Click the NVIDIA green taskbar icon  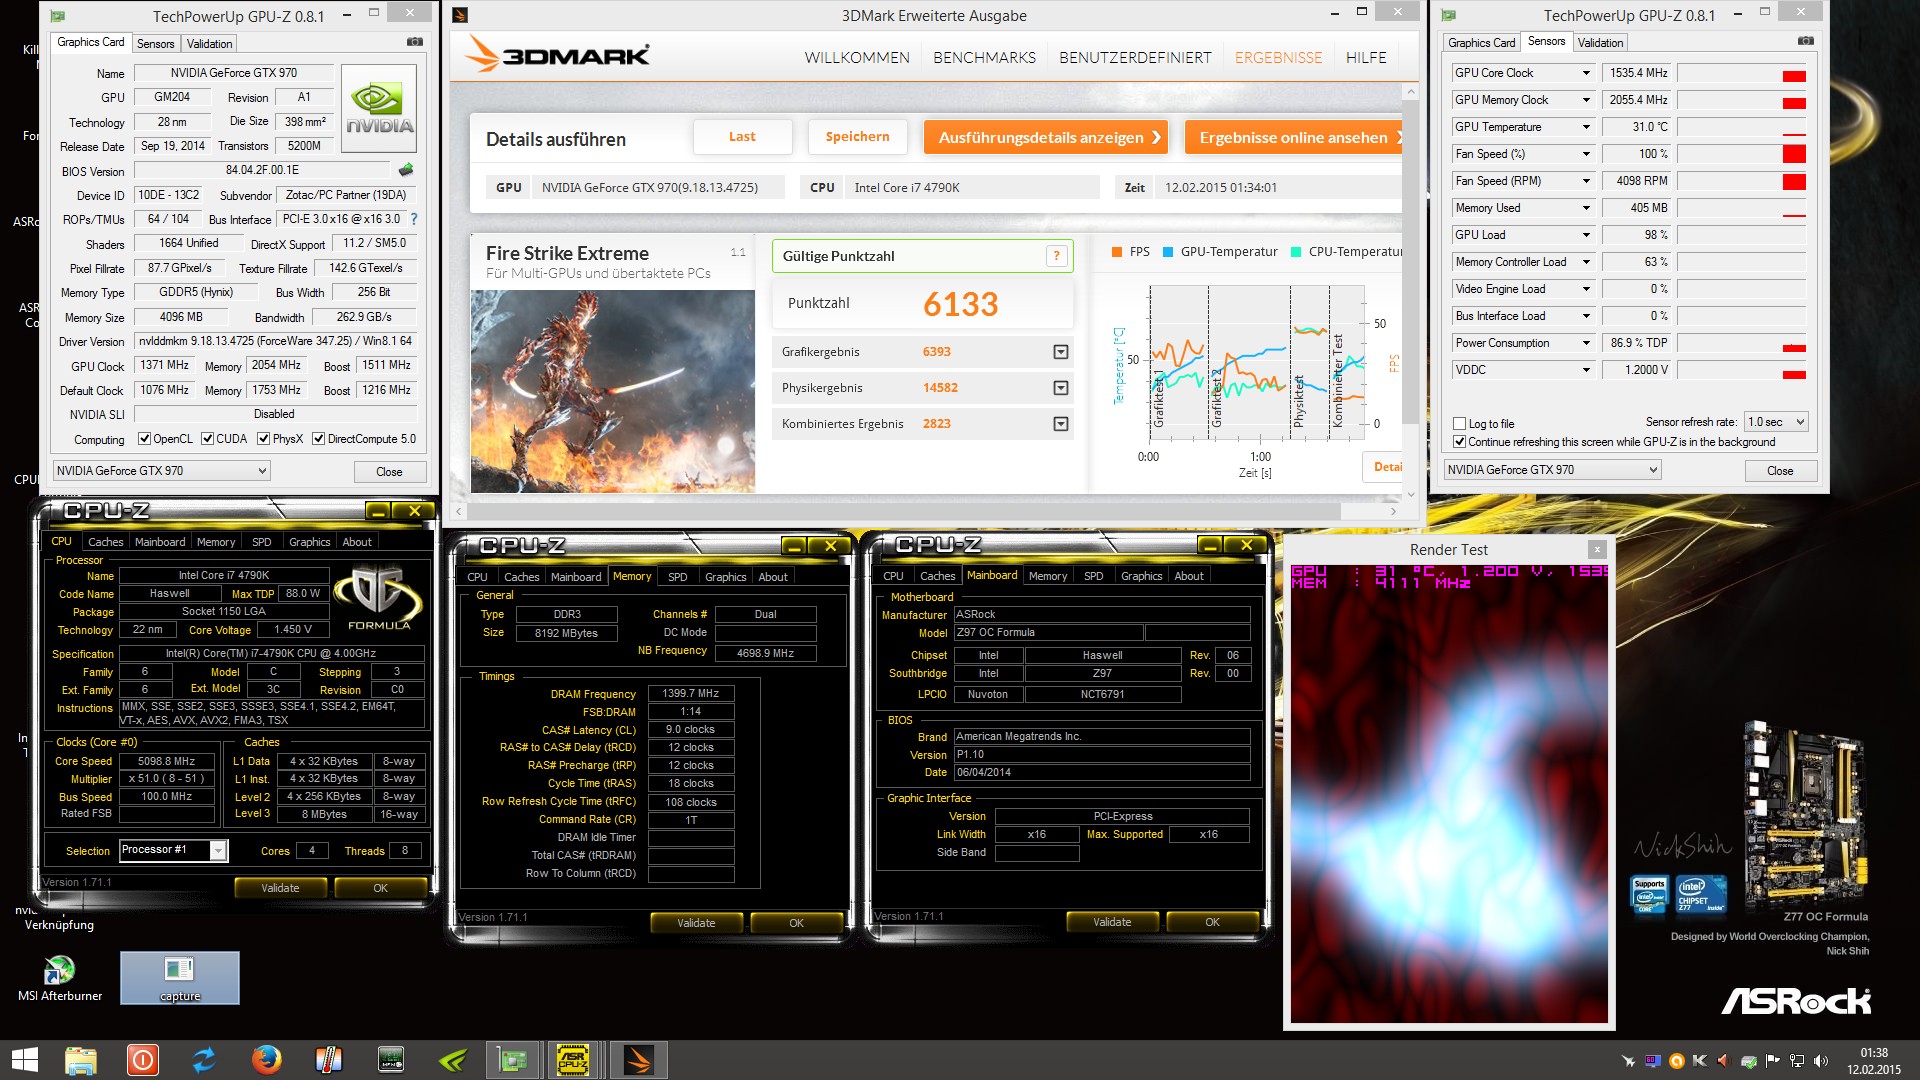(452, 1060)
